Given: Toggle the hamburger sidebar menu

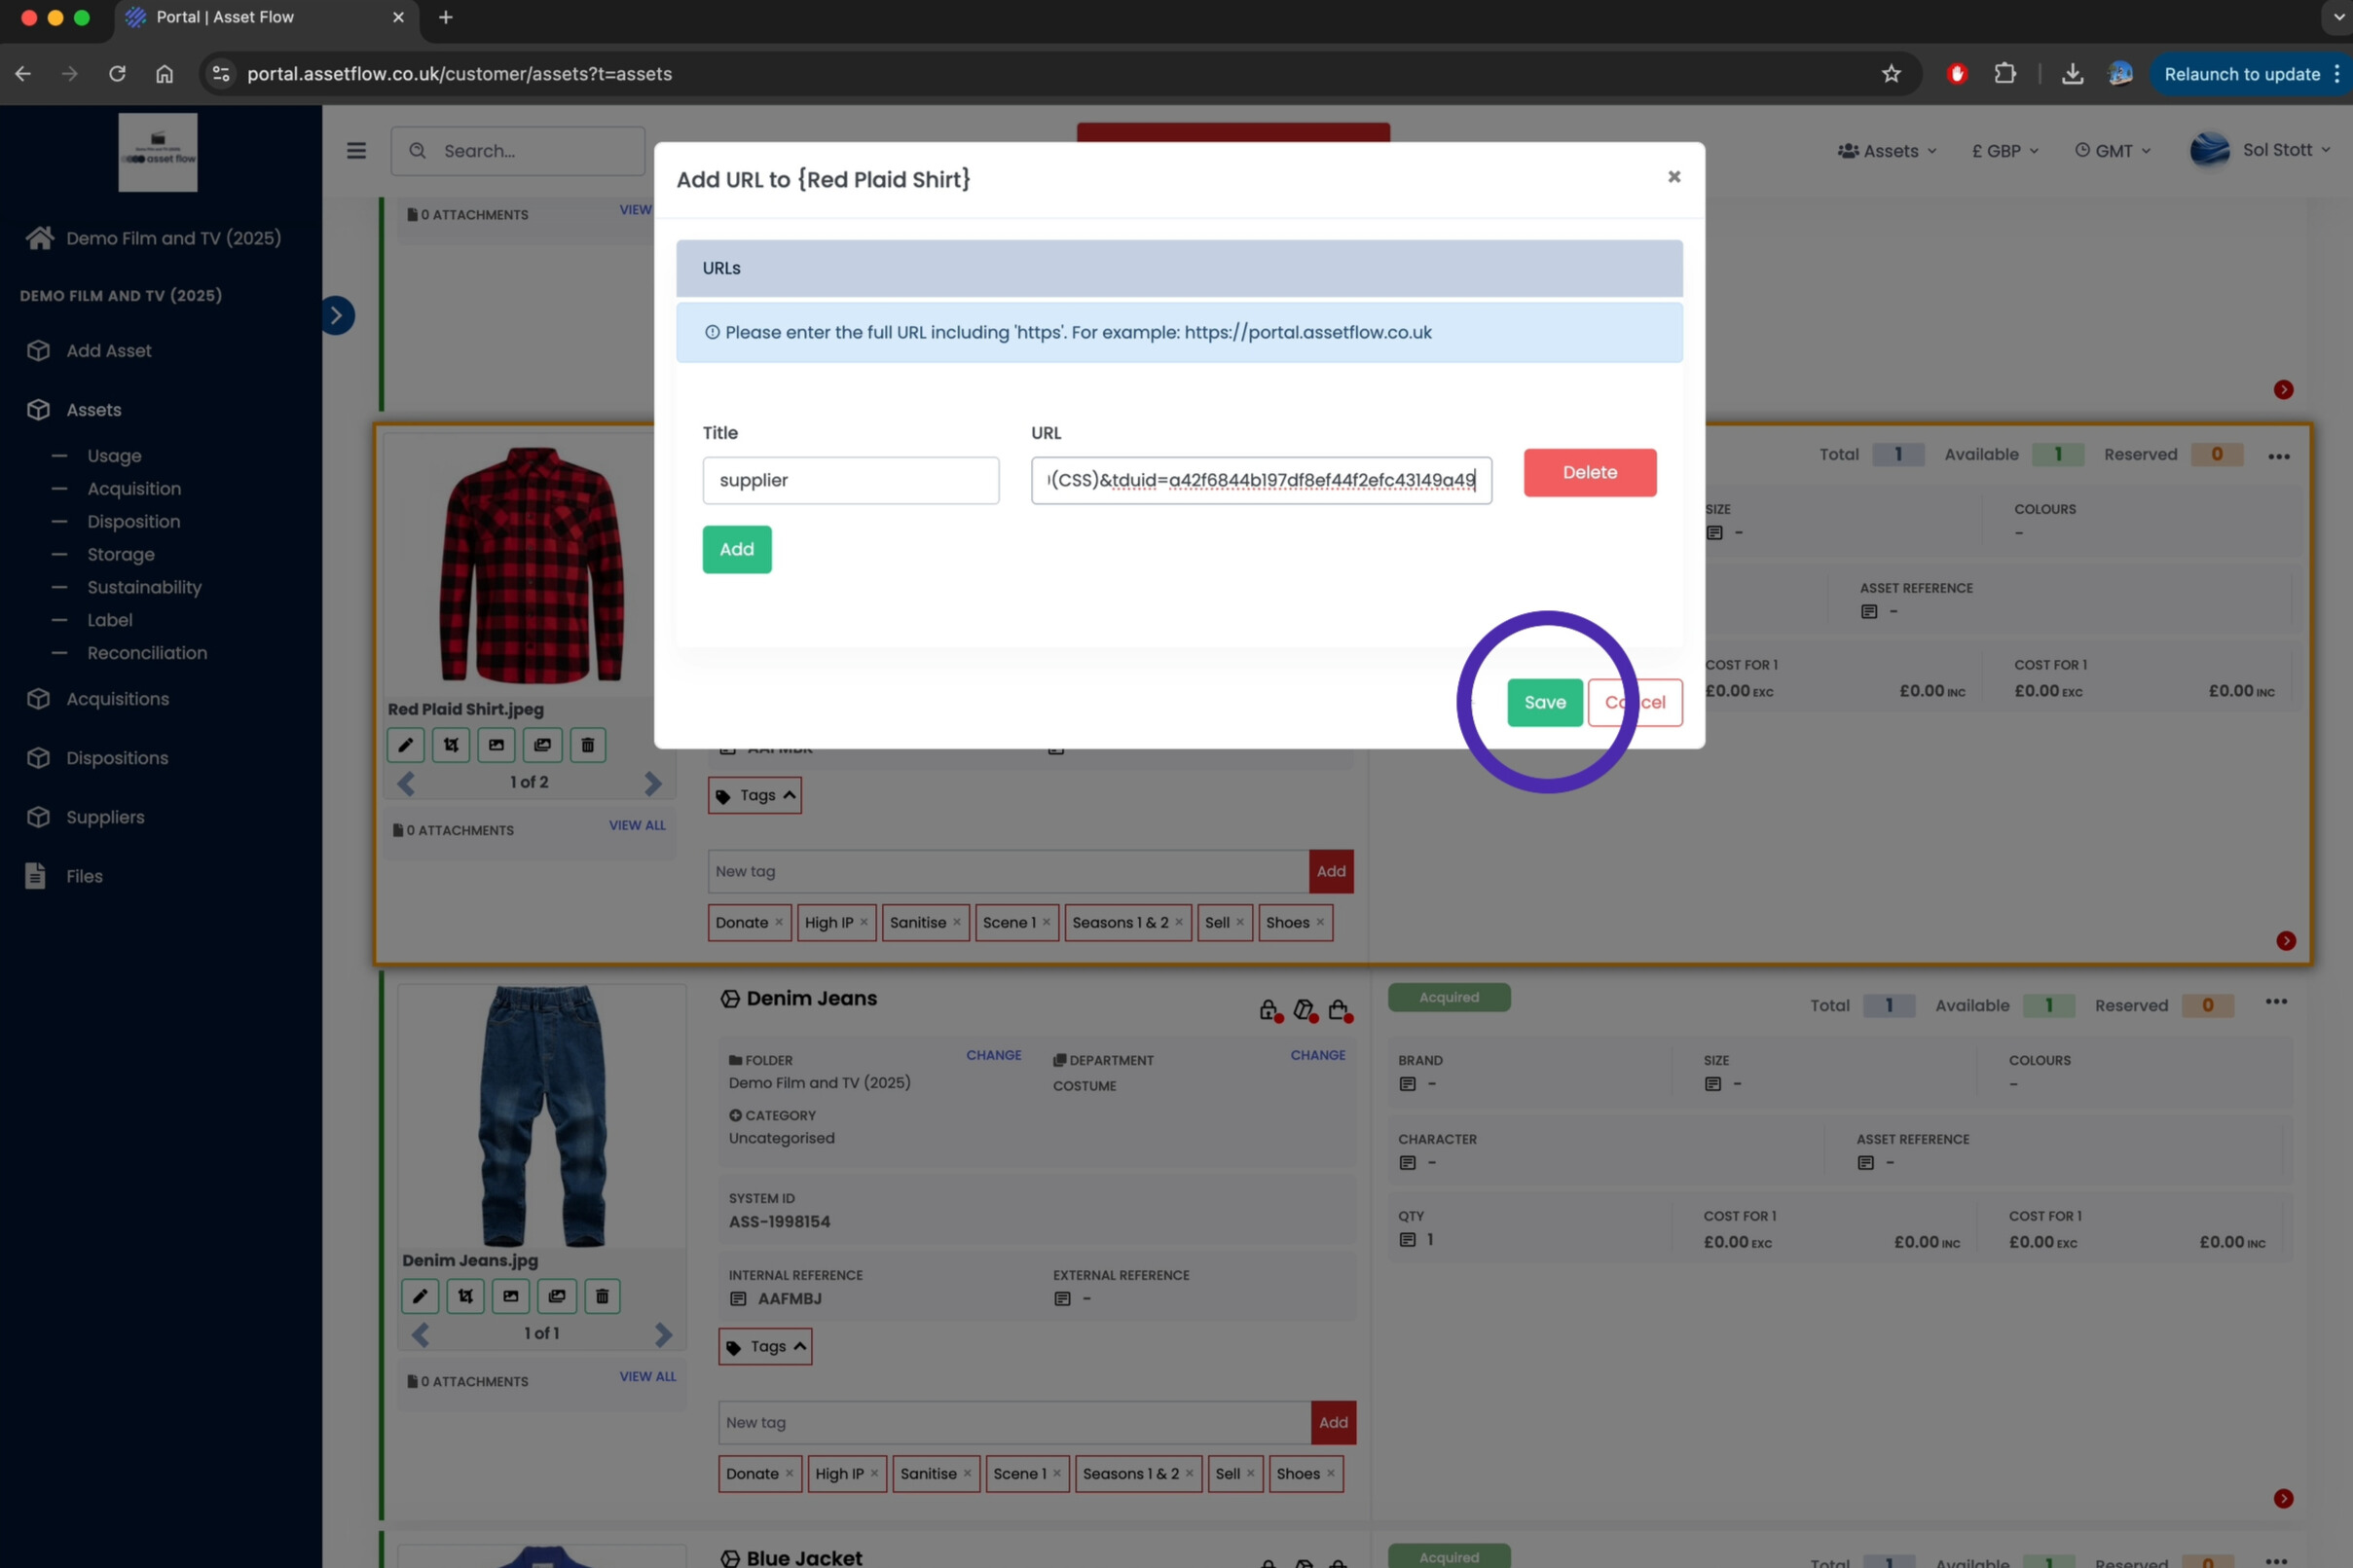Looking at the screenshot, I should coord(356,151).
